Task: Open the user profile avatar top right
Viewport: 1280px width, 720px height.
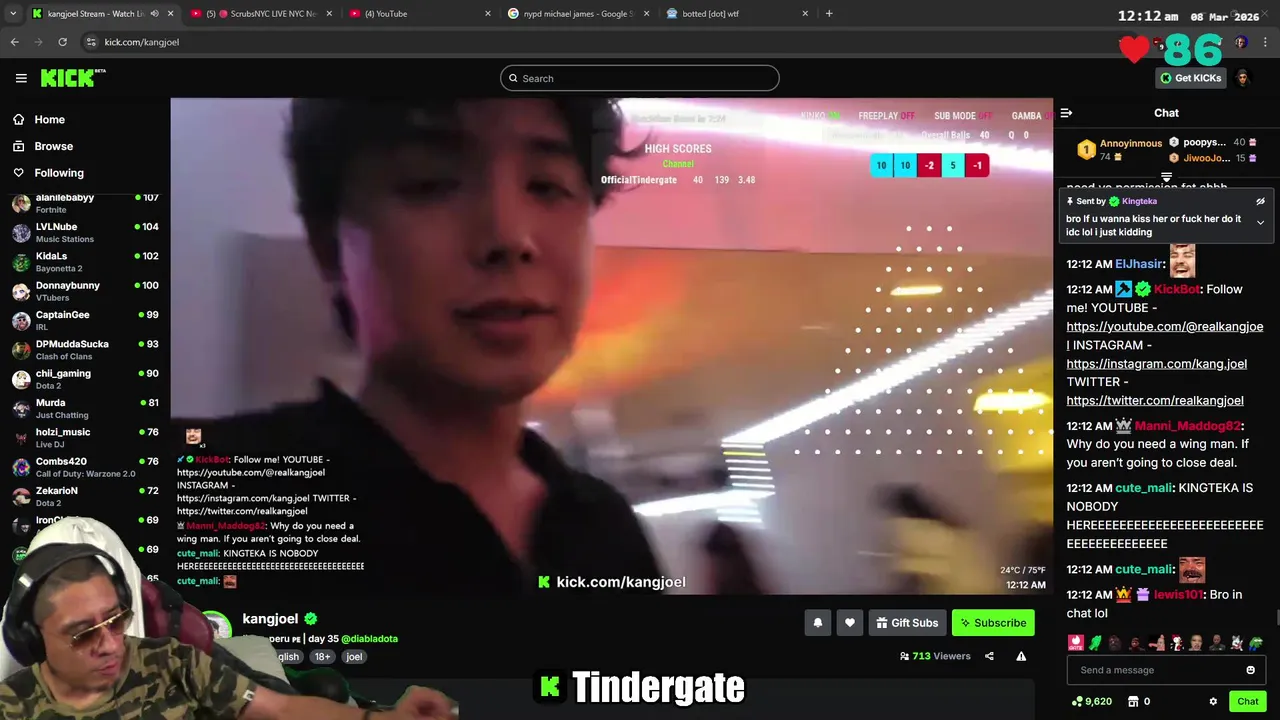Action: 1243,78
